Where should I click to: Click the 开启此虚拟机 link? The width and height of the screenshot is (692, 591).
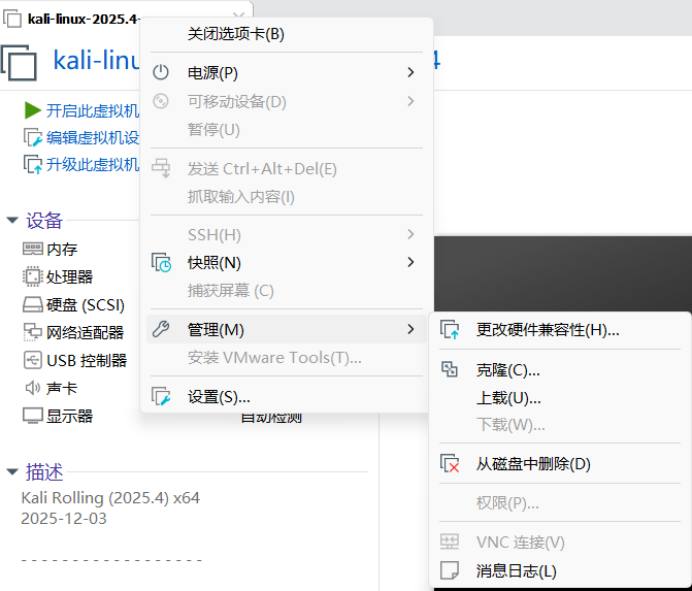[93, 111]
